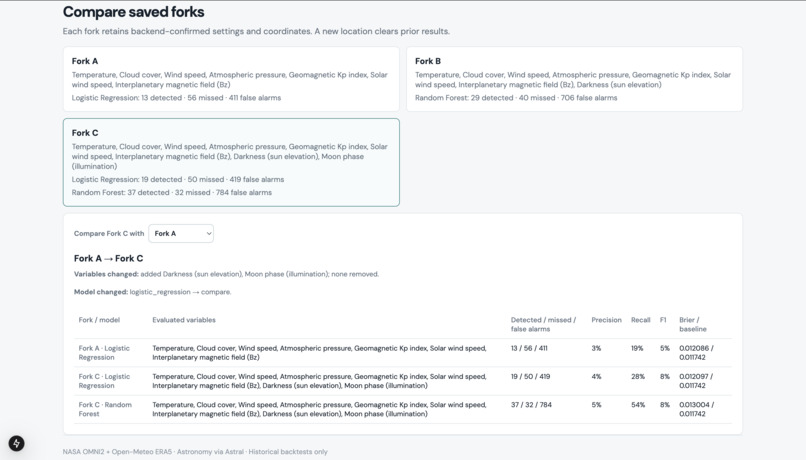Viewport: 806px width, 460px height.
Task: Click the '0.013004 / 0.011742' Brier cell
Action: point(697,409)
